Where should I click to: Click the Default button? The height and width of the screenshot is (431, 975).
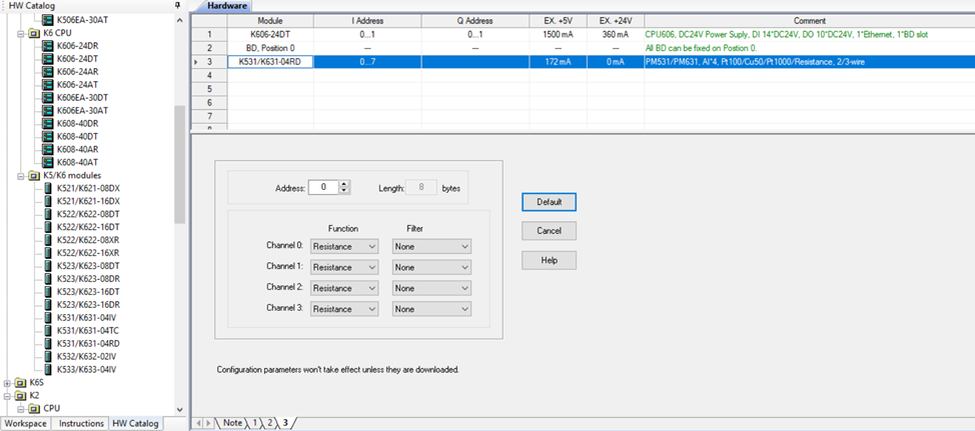[x=549, y=202]
